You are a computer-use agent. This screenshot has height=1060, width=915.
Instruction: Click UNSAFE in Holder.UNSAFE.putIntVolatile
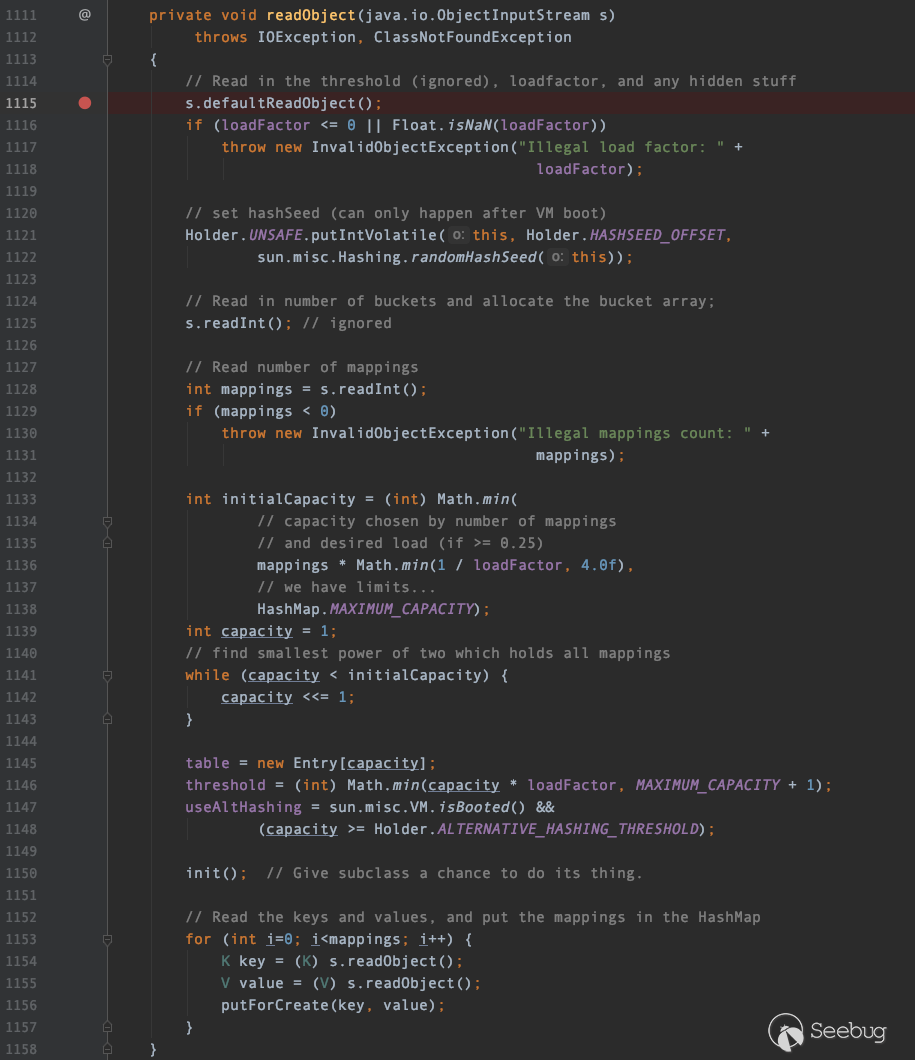[x=275, y=235]
